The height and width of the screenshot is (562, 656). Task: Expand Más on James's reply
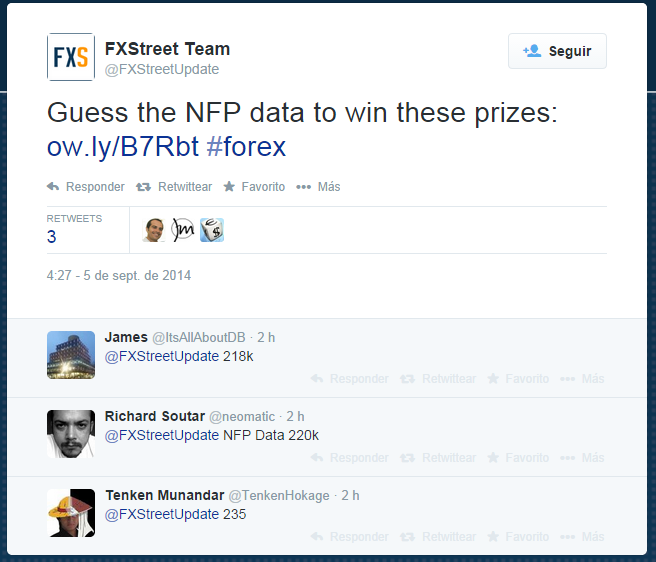[583, 379]
